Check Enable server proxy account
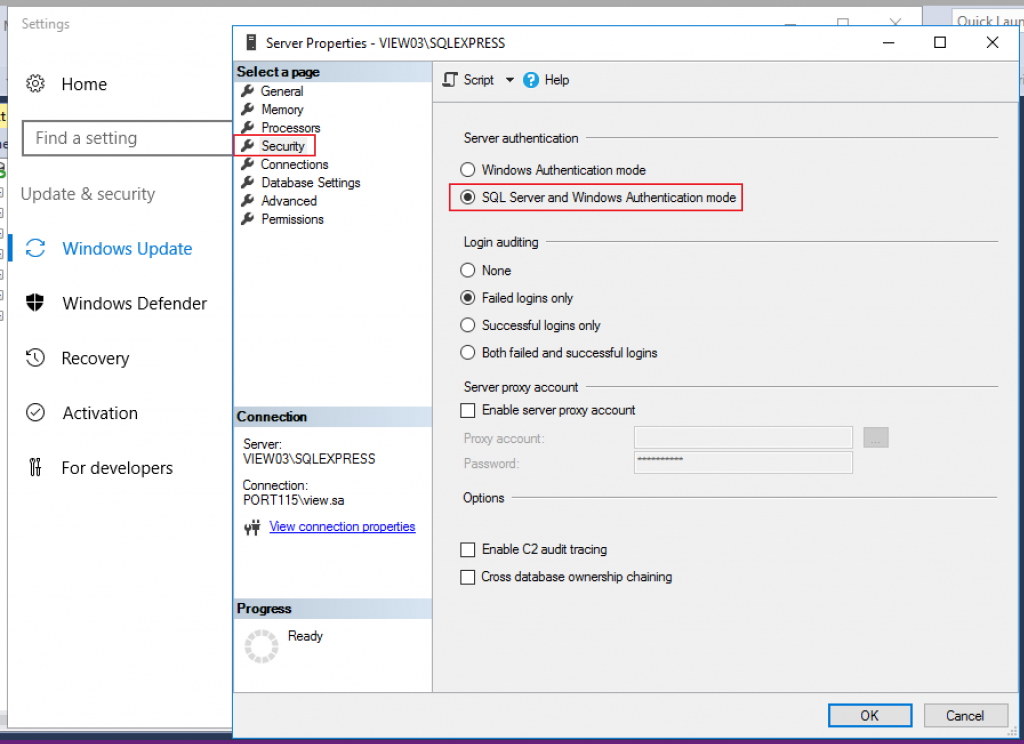Screen dimensions: 1024x744 [468, 410]
